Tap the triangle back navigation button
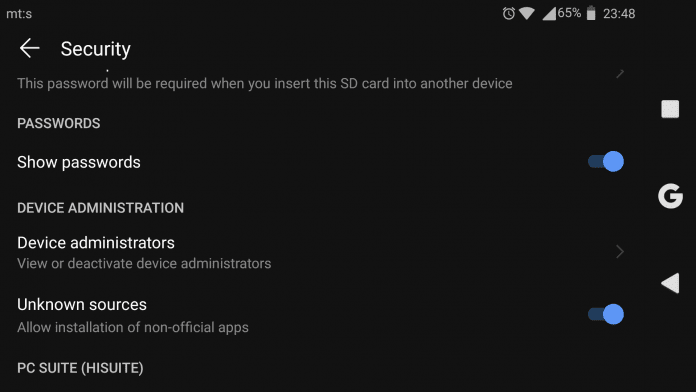 670,283
